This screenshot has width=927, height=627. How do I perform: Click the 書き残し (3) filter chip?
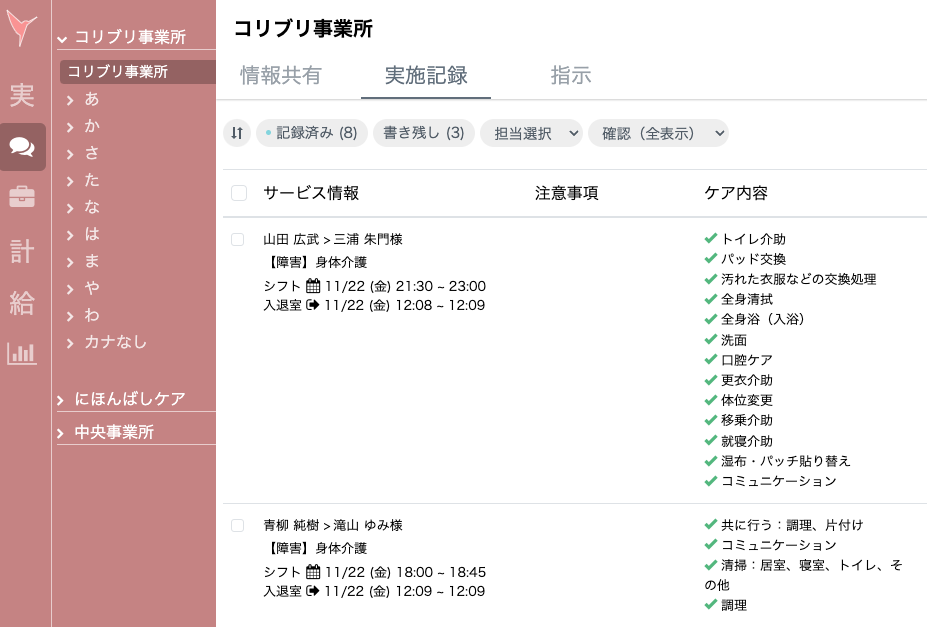point(421,133)
